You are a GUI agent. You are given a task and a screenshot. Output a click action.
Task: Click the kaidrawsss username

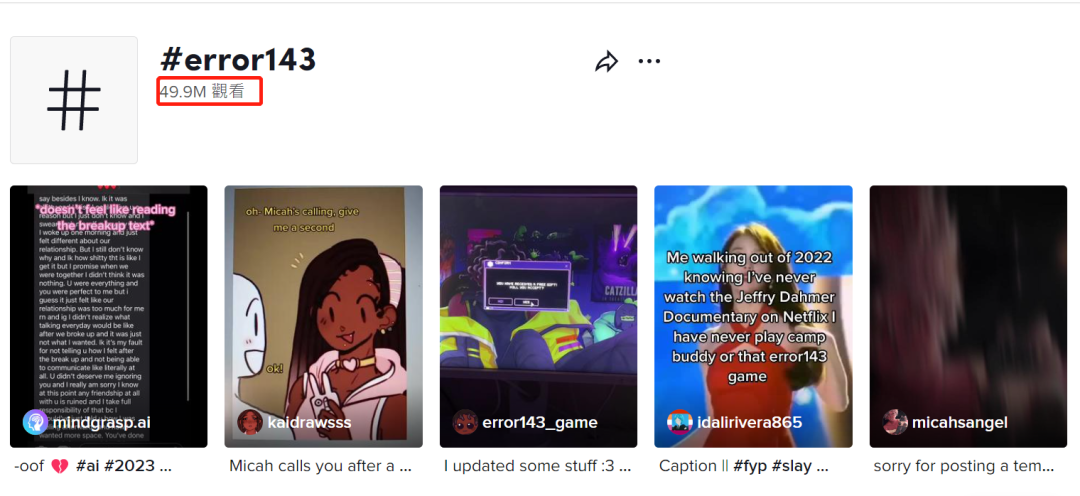(309, 422)
